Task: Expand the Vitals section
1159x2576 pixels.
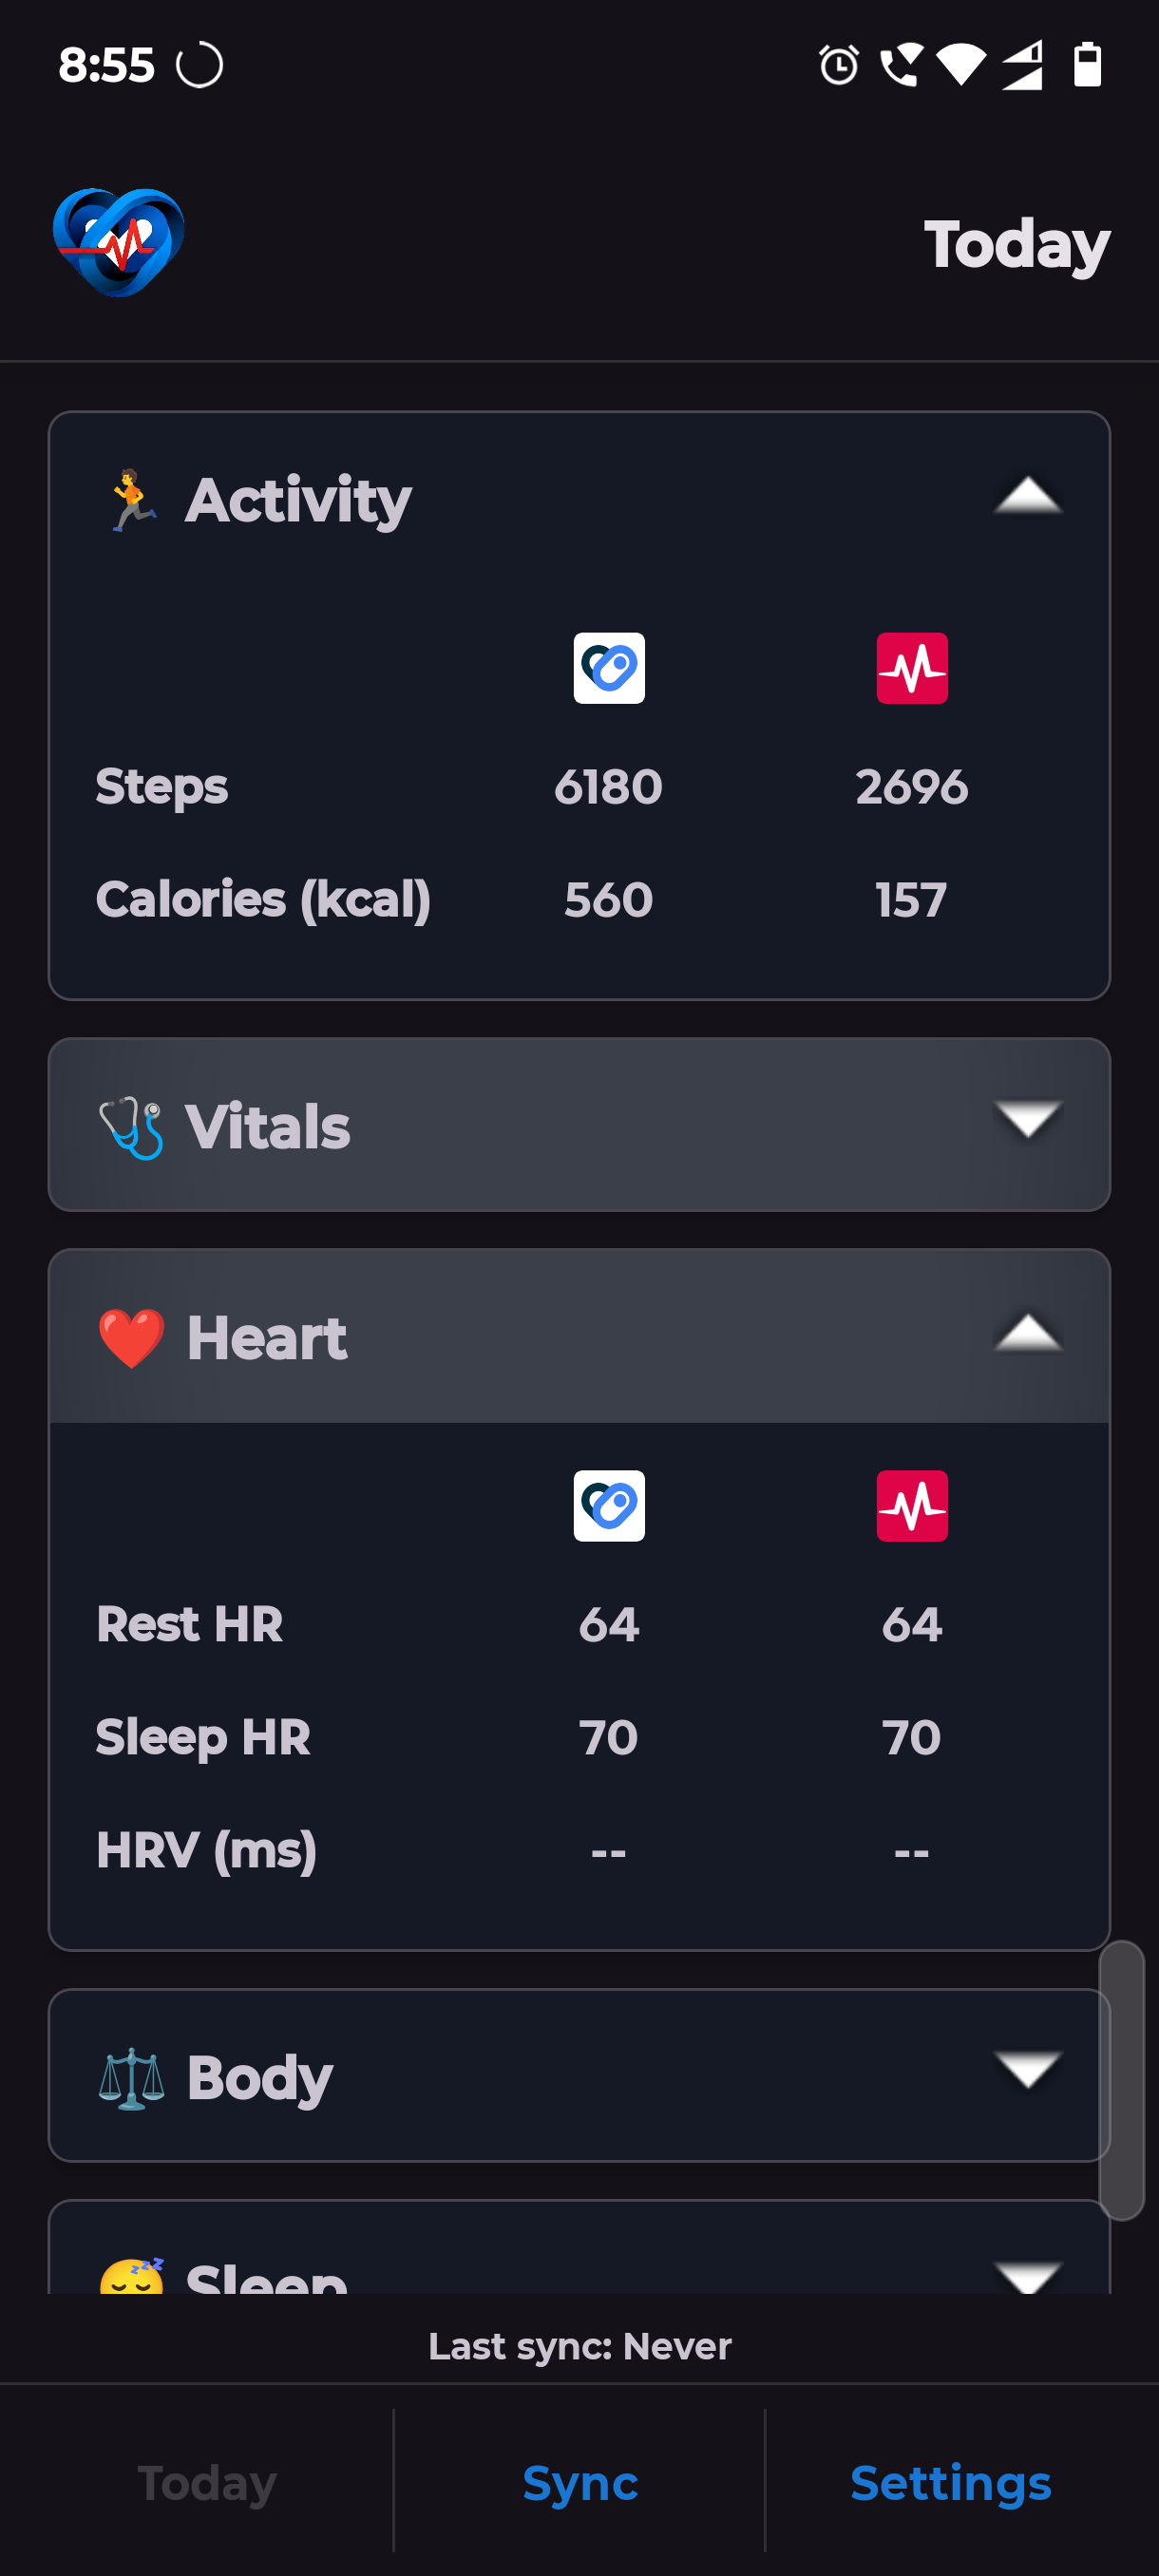Action: coord(1027,1122)
